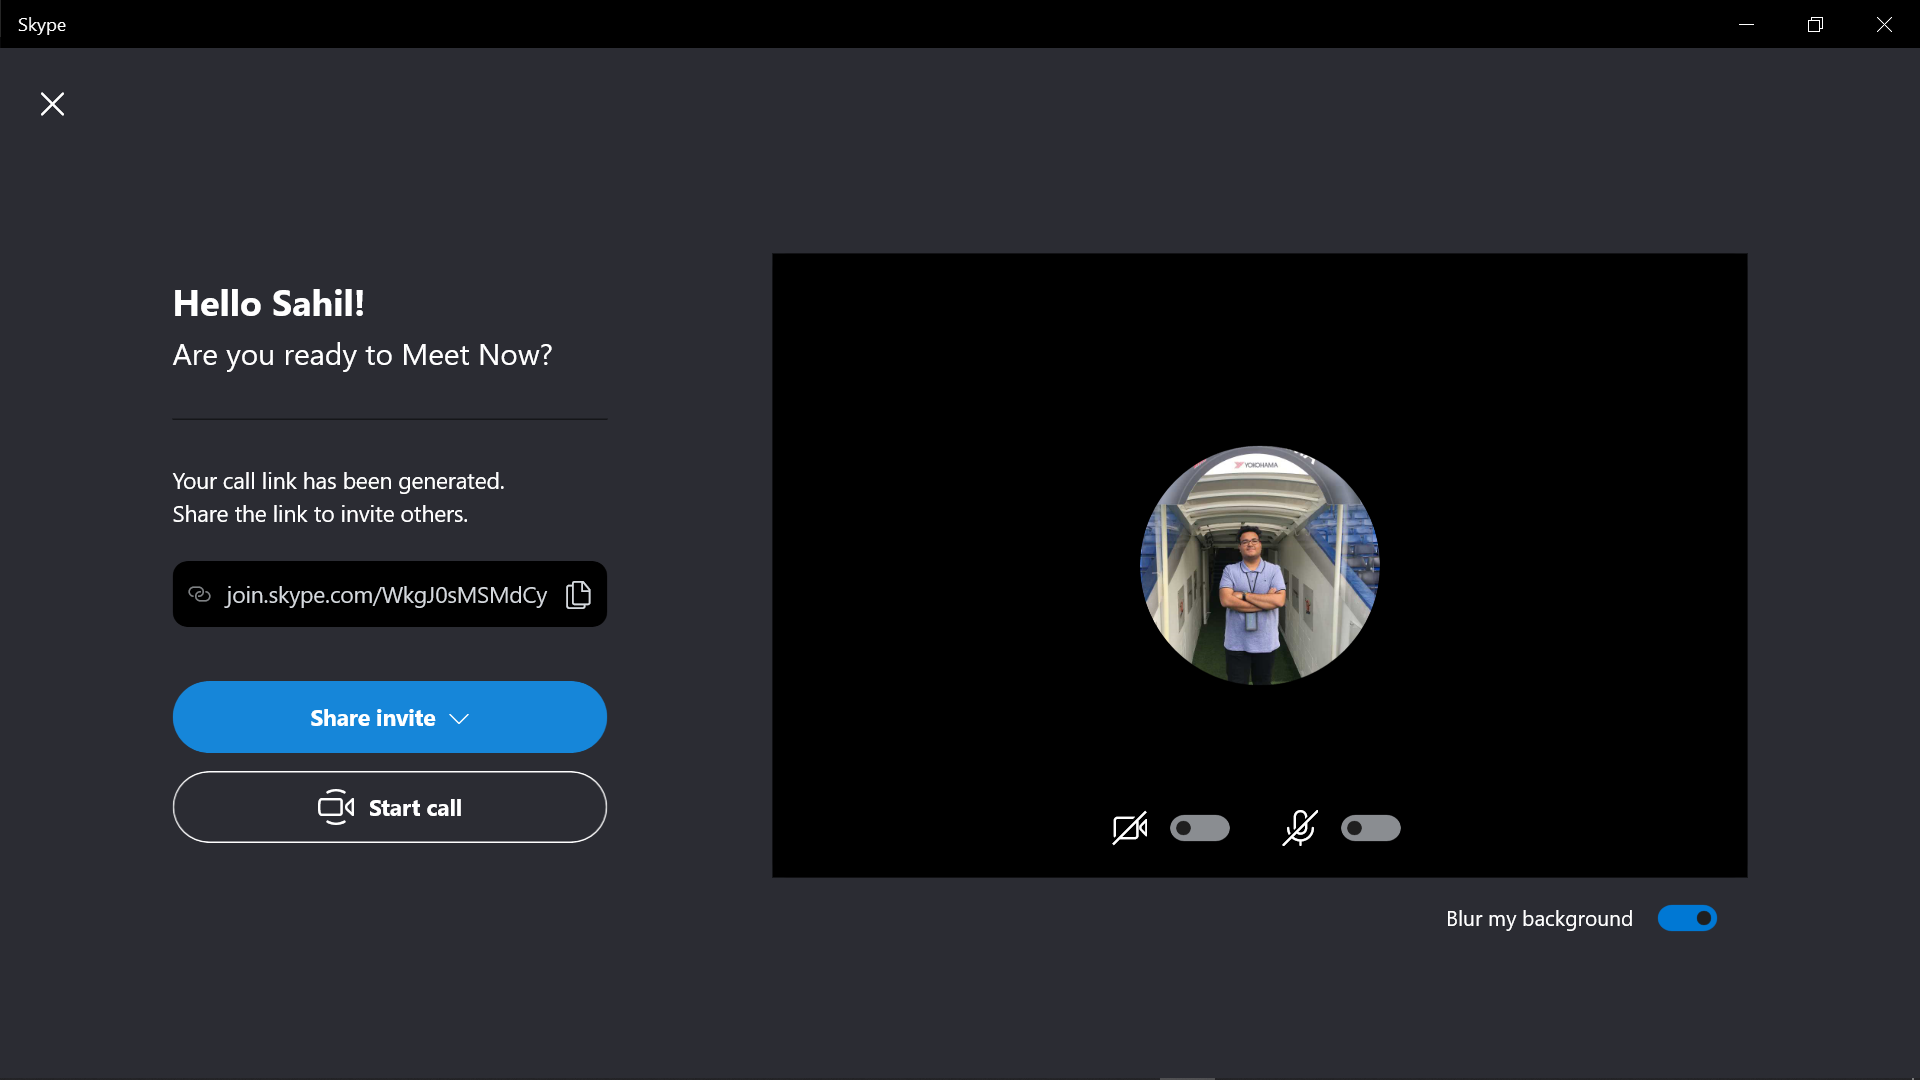The image size is (1920, 1080).
Task: Click the crossed-out camera icon
Action: (1130, 828)
